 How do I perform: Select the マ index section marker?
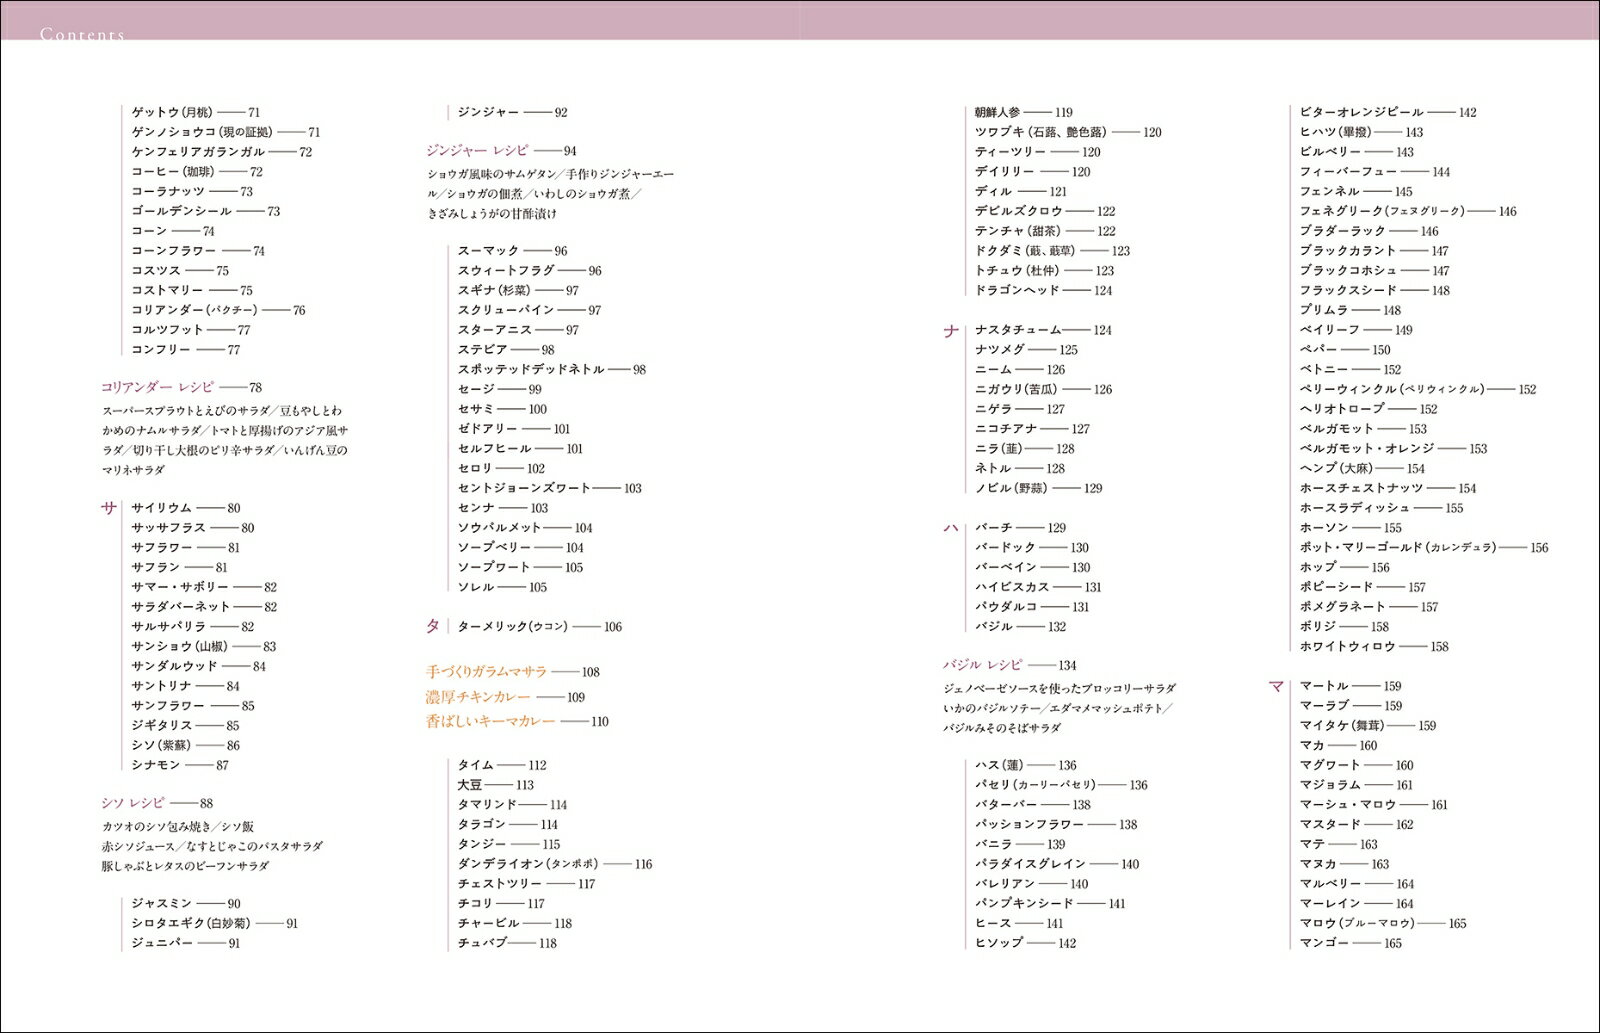pyautogui.click(x=1276, y=686)
